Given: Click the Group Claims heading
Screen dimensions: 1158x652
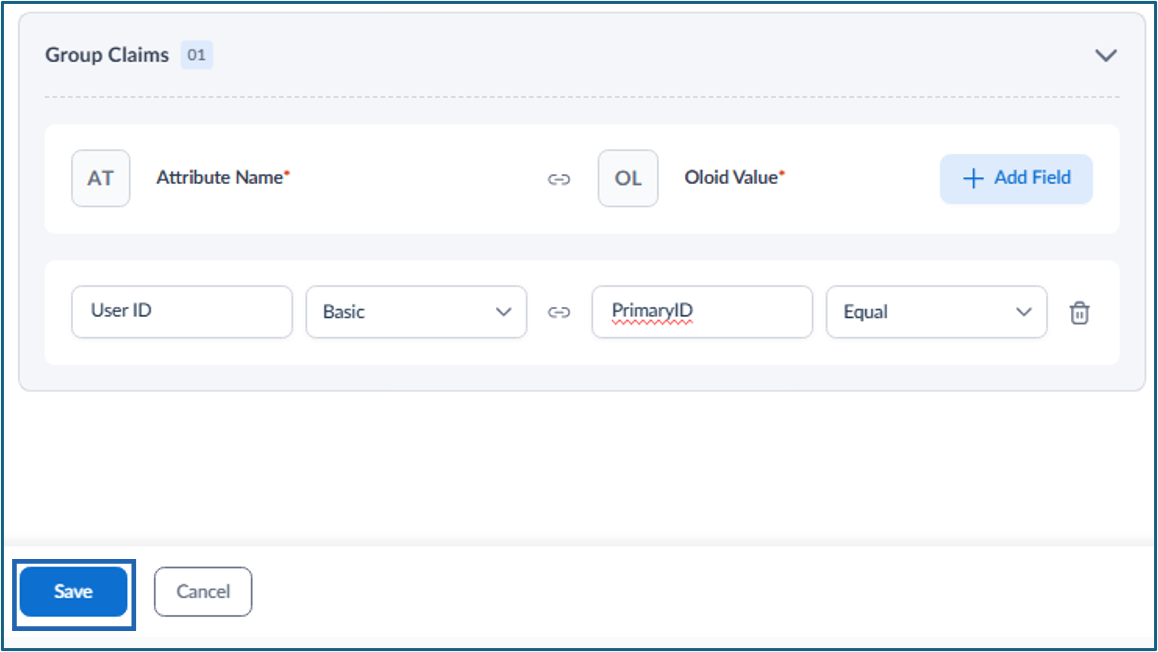Looking at the screenshot, I should (107, 55).
